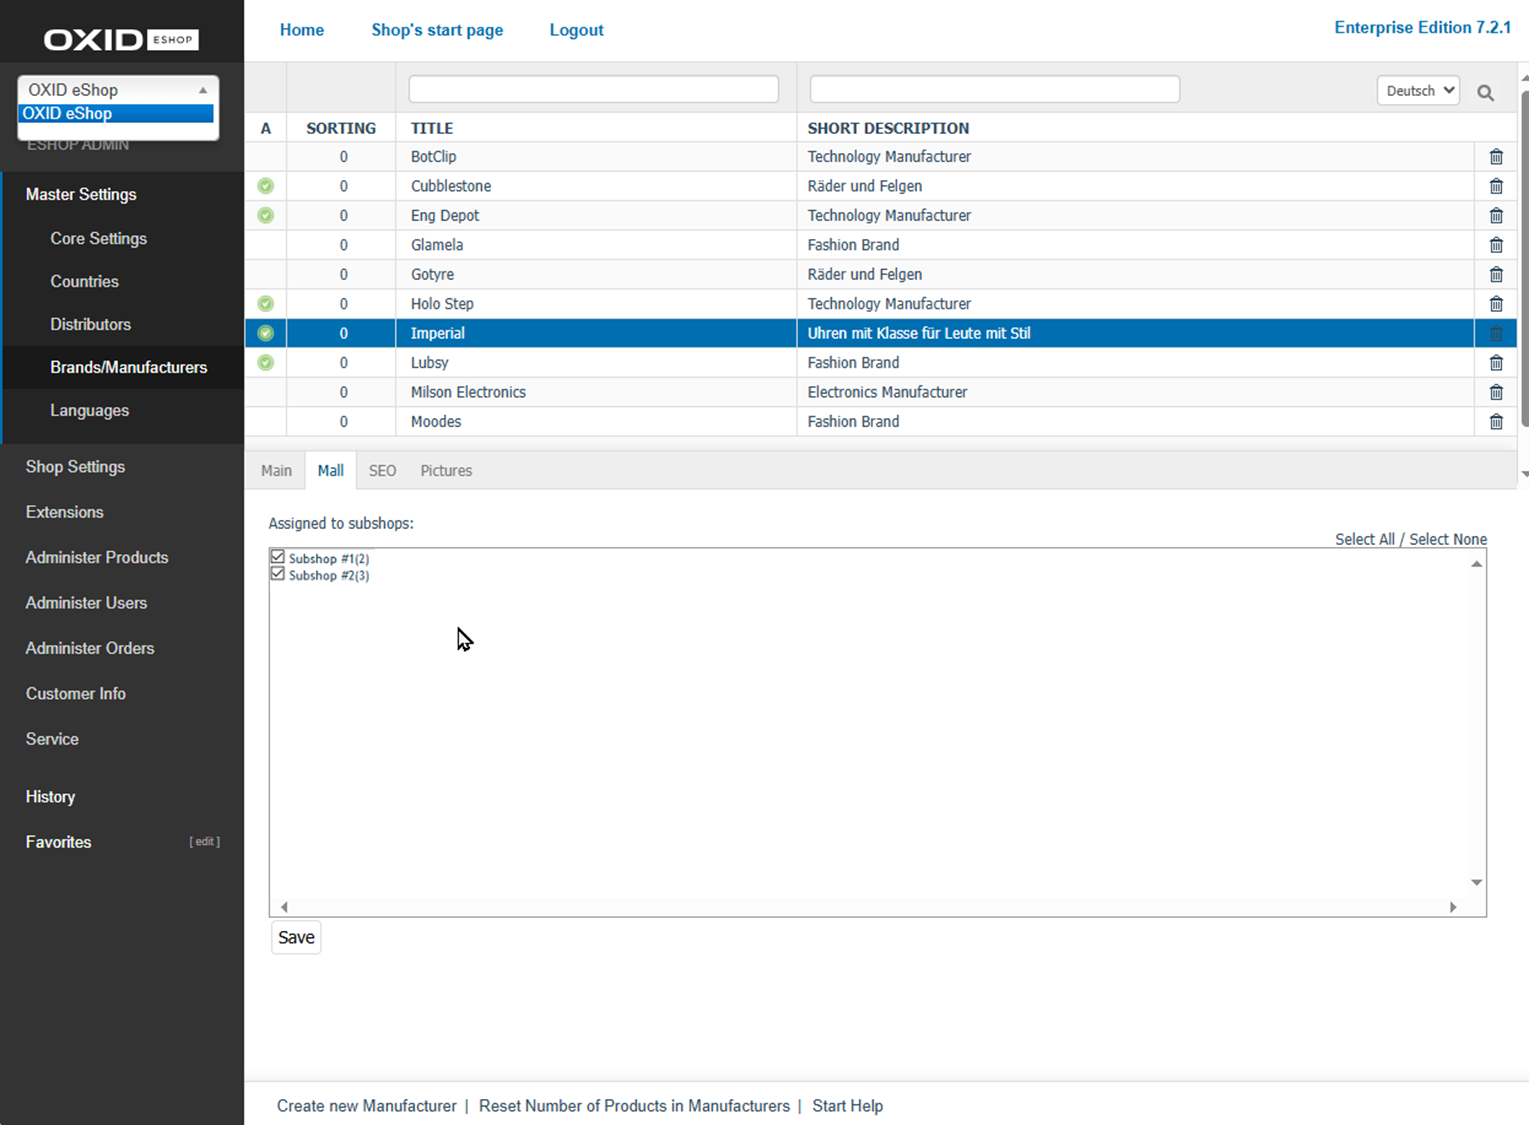
Task: Toggle Subshop #2(3) checkbox
Action: (x=278, y=574)
